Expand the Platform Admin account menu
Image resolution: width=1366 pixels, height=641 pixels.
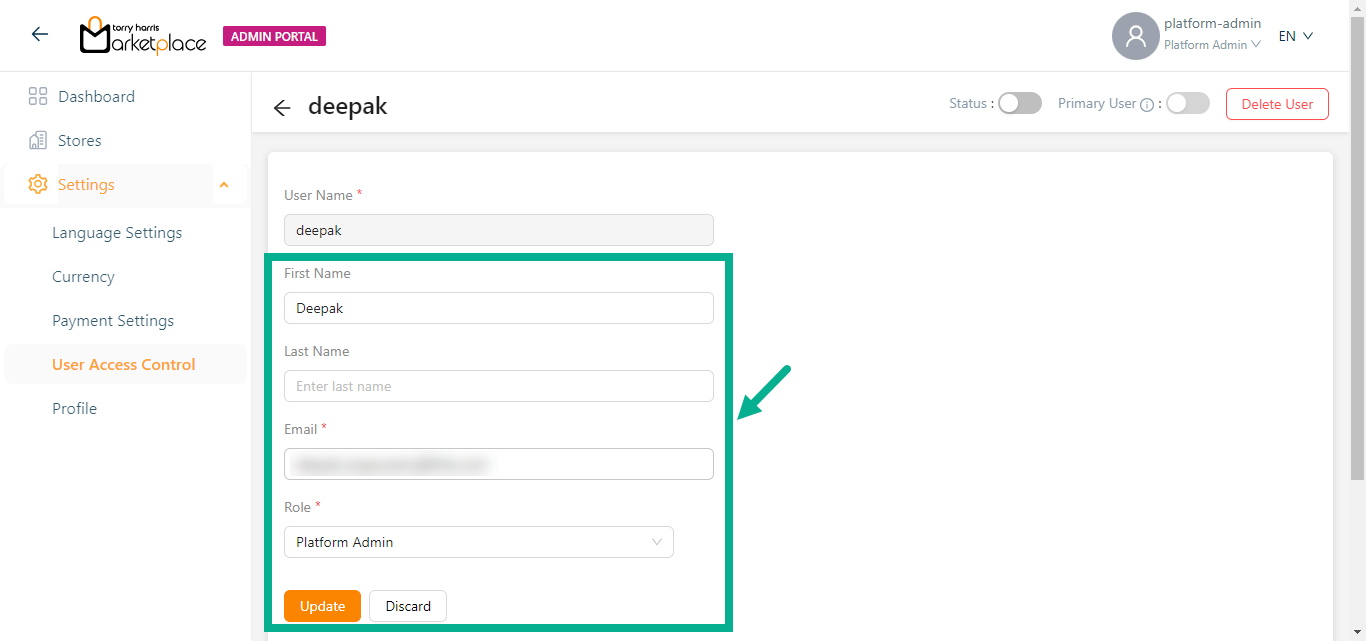point(1212,45)
